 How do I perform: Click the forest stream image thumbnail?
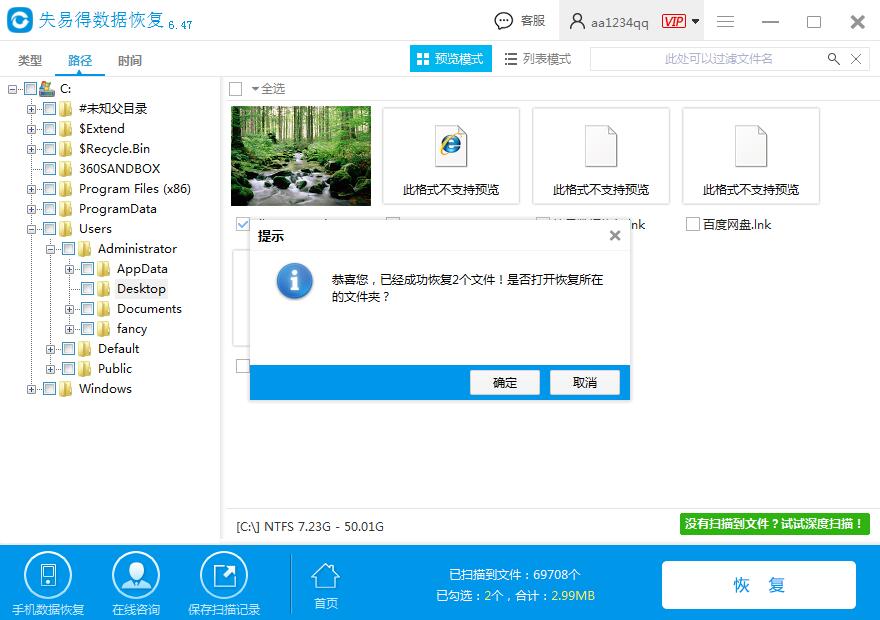click(301, 156)
